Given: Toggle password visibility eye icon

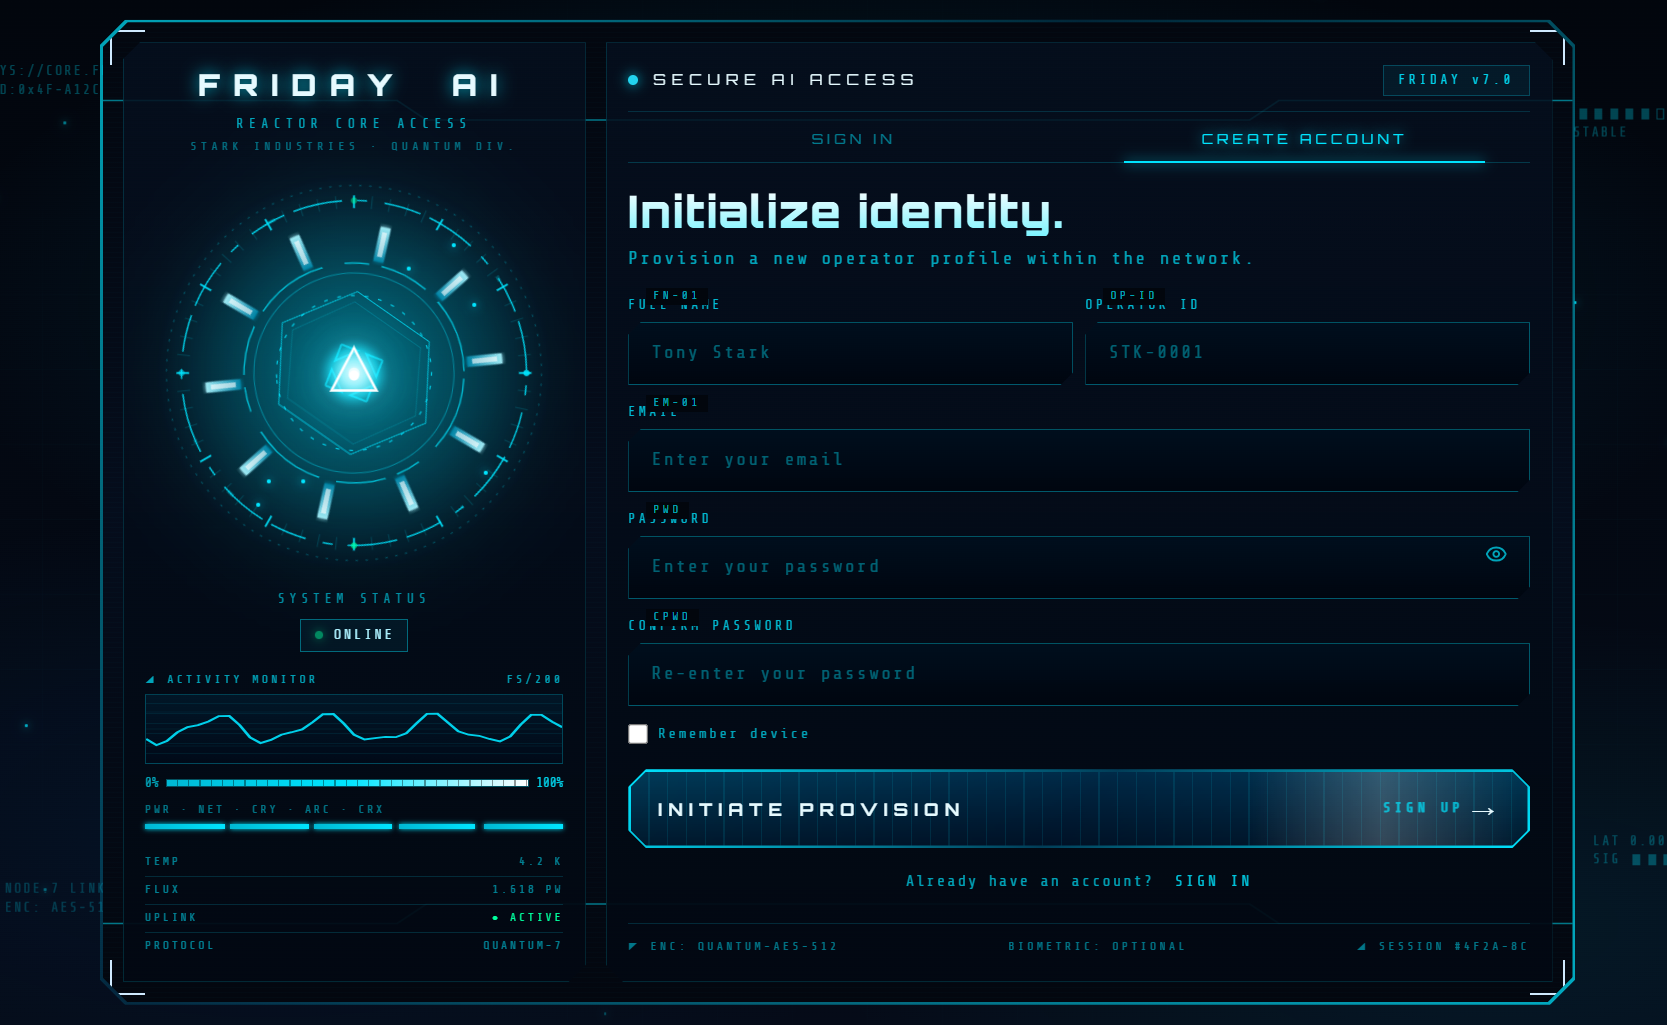Looking at the screenshot, I should (1495, 554).
